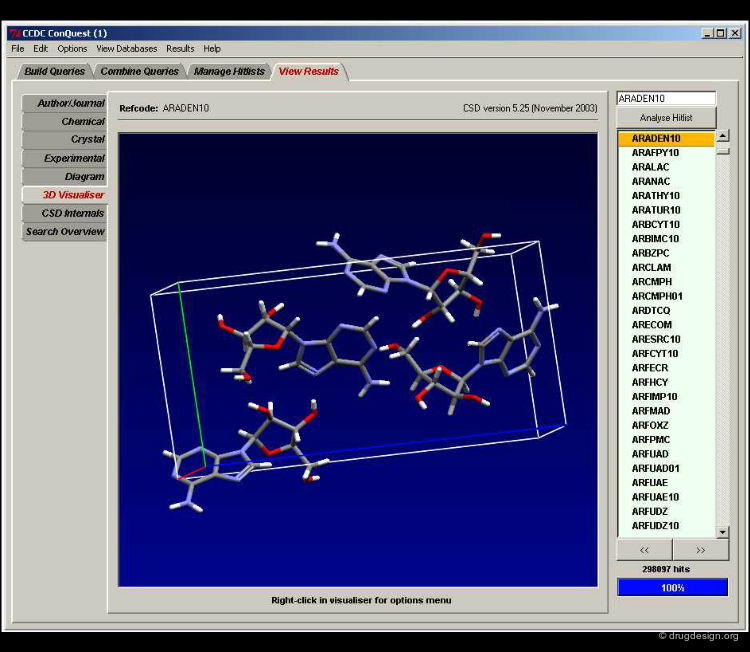This screenshot has width=750, height=652.
Task: Select ARAFPY10 in the hitlist
Action: click(x=666, y=153)
